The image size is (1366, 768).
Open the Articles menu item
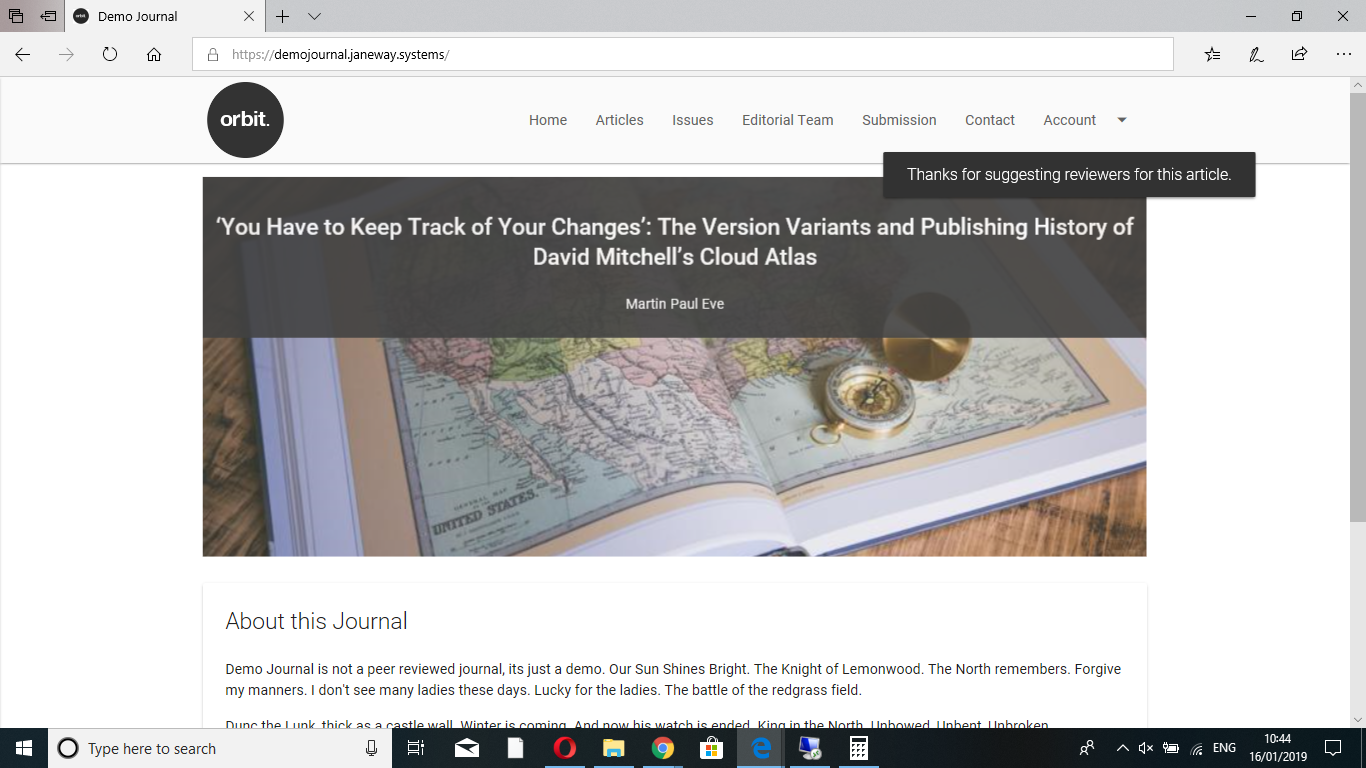point(619,120)
